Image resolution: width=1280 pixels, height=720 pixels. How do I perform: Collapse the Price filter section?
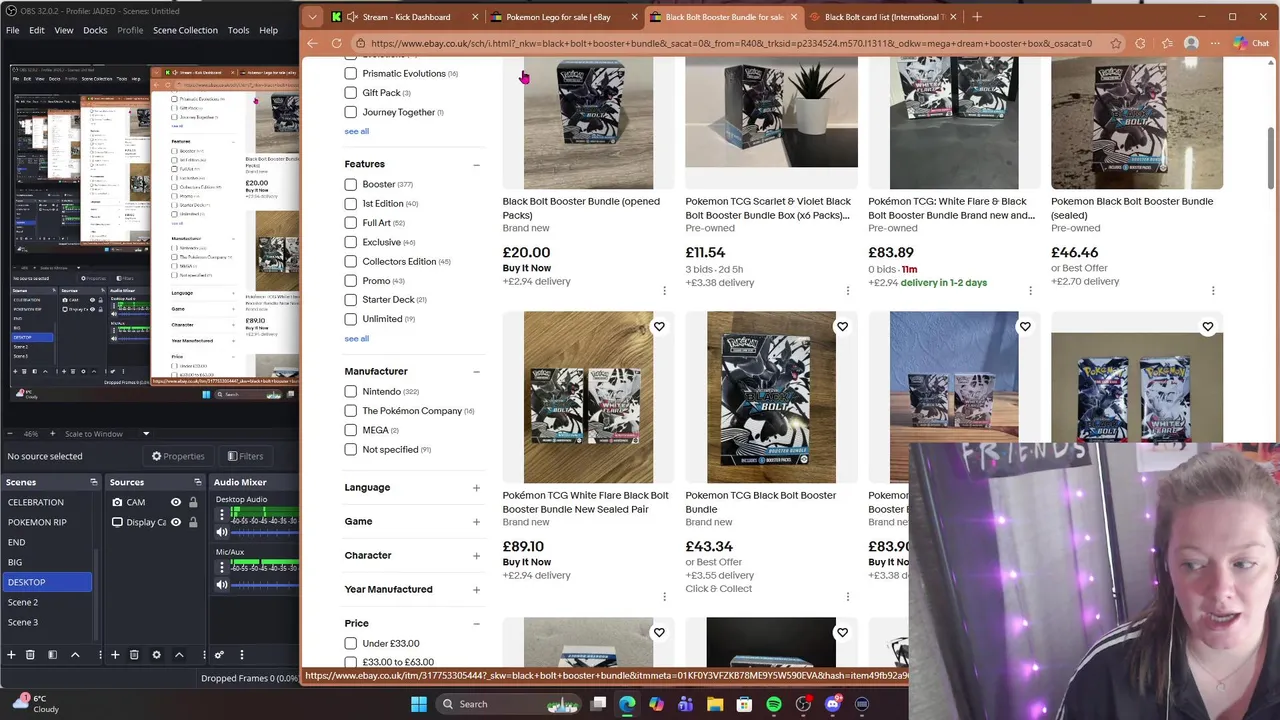point(476,624)
